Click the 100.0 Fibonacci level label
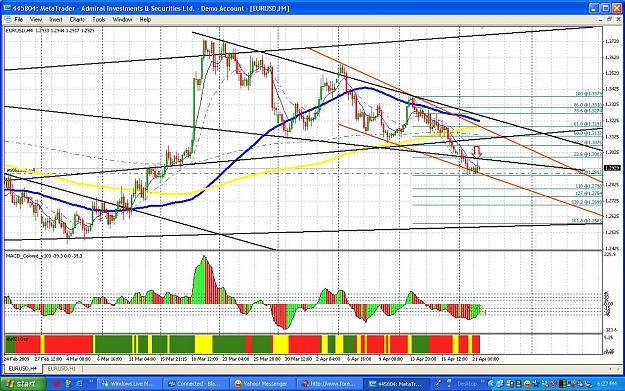The height and width of the screenshot is (391, 625). (x=589, y=94)
